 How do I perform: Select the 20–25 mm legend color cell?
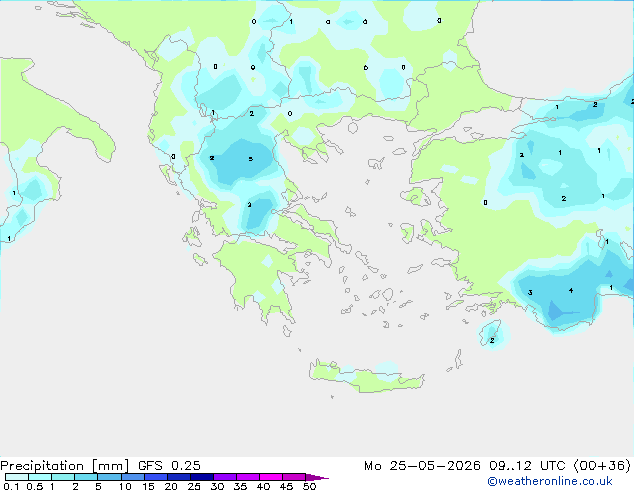(179, 477)
